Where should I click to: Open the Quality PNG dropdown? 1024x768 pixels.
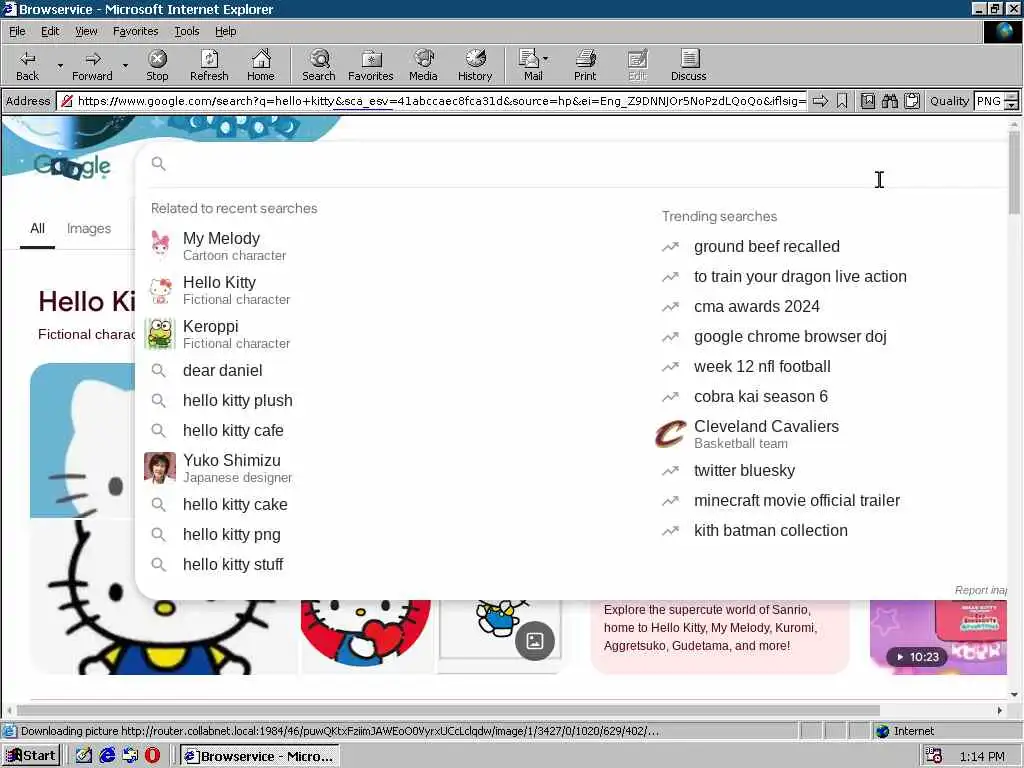pyautogui.click(x=1011, y=101)
